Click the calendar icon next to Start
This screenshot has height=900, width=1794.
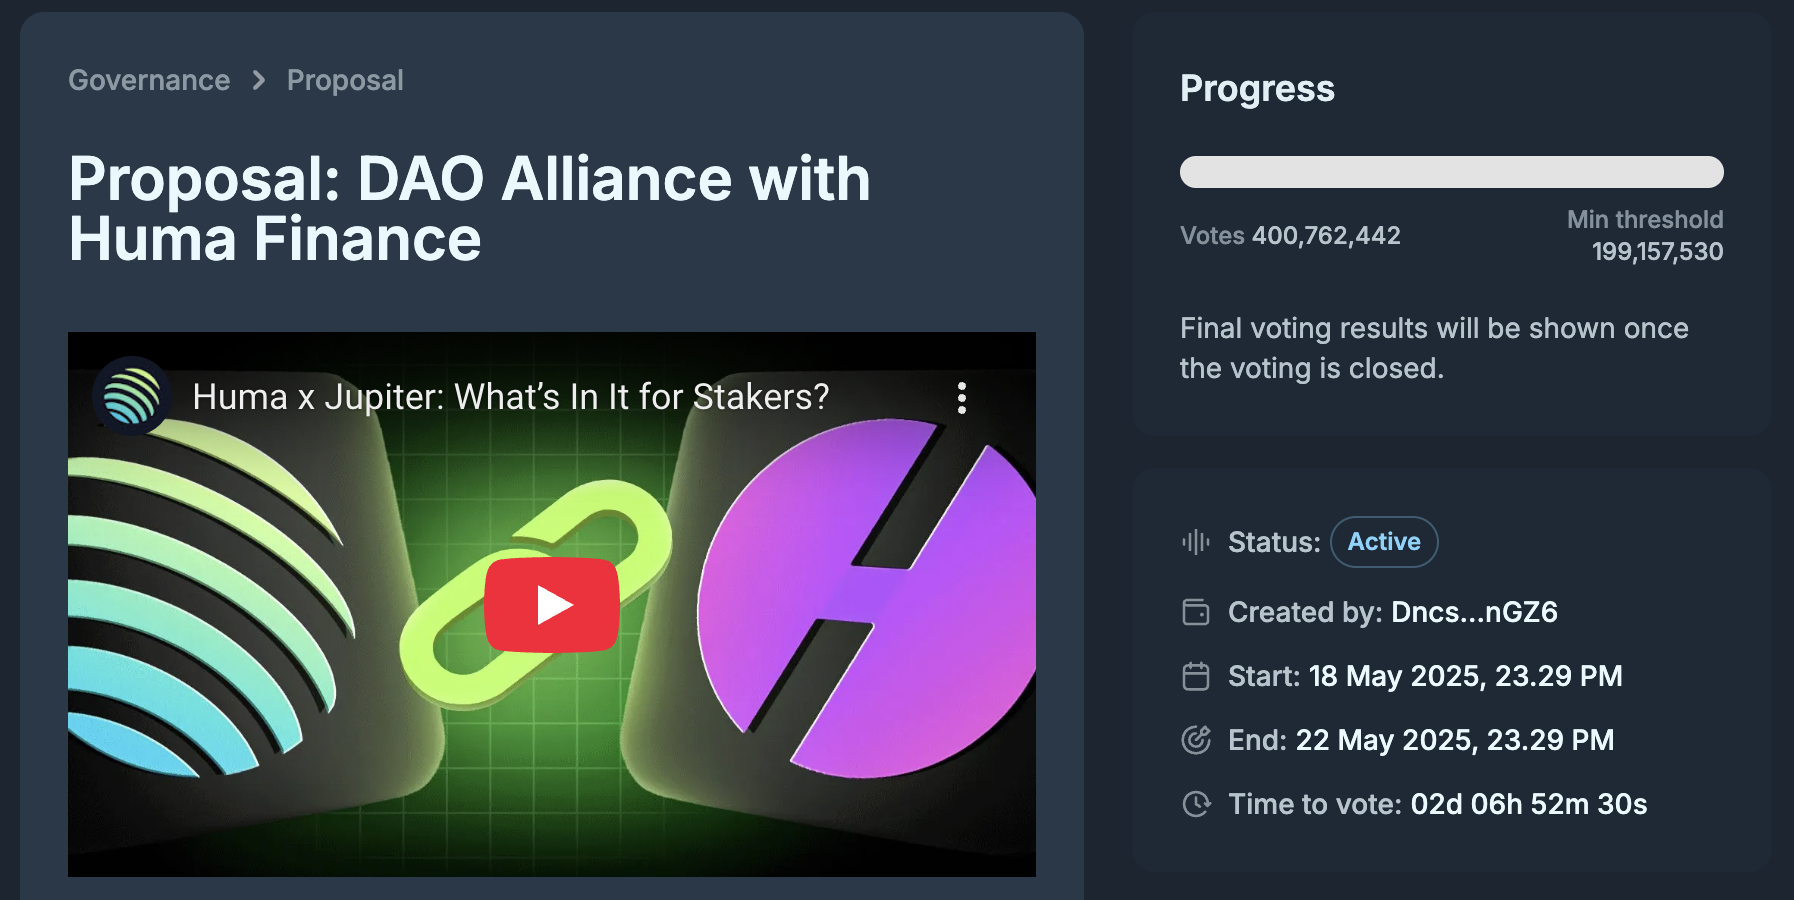(1196, 676)
